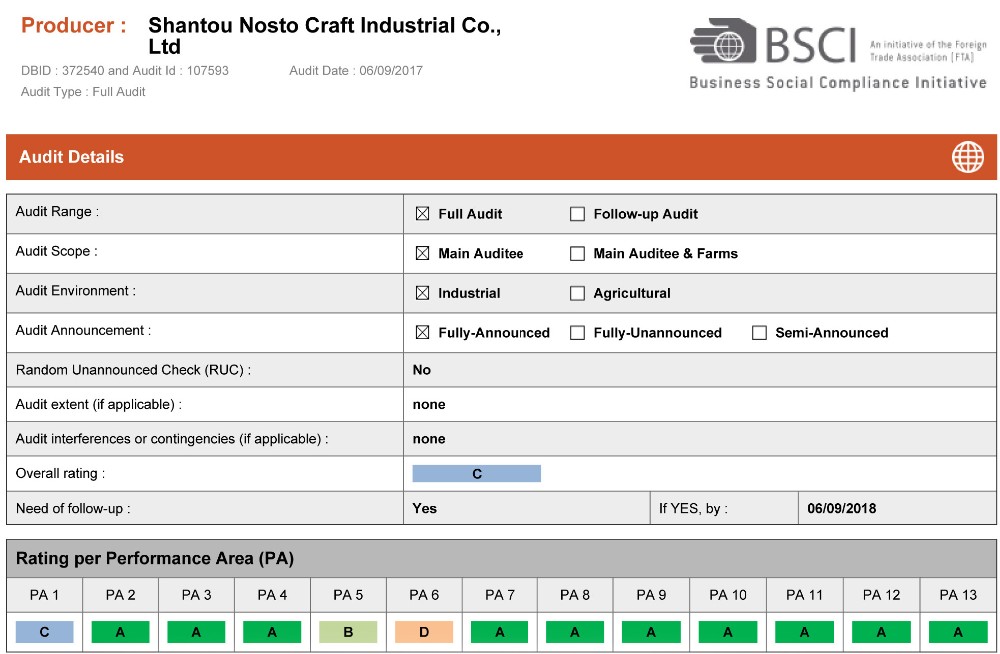Click the RUC value No
1000x654 pixels.
[x=422, y=370]
